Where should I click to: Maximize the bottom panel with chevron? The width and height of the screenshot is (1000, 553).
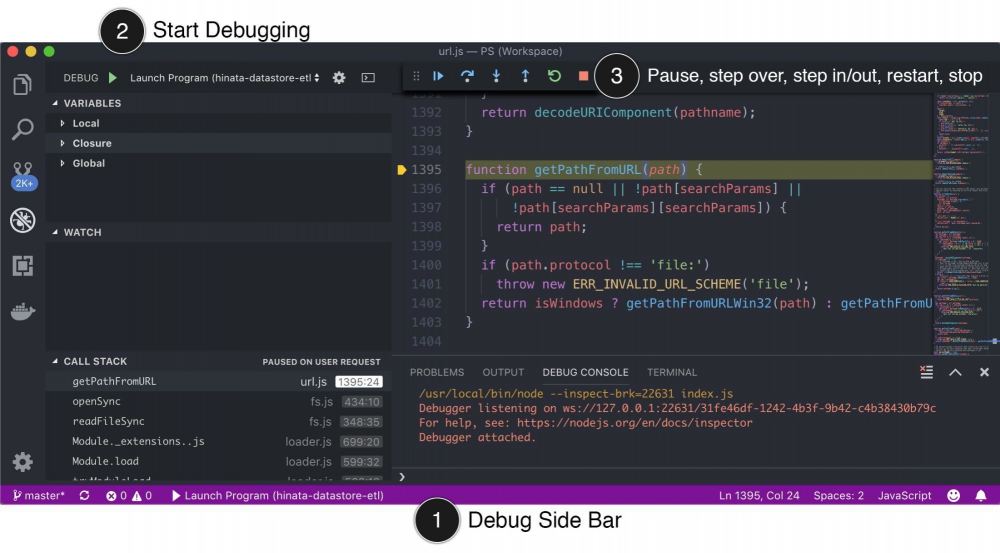point(955,372)
